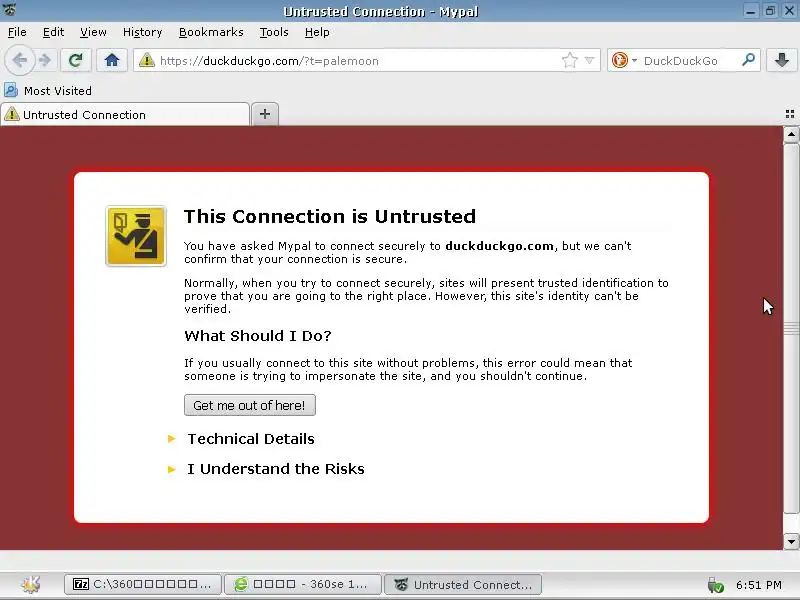This screenshot has height=600, width=800.
Task: Open the View menu
Action: [93, 32]
